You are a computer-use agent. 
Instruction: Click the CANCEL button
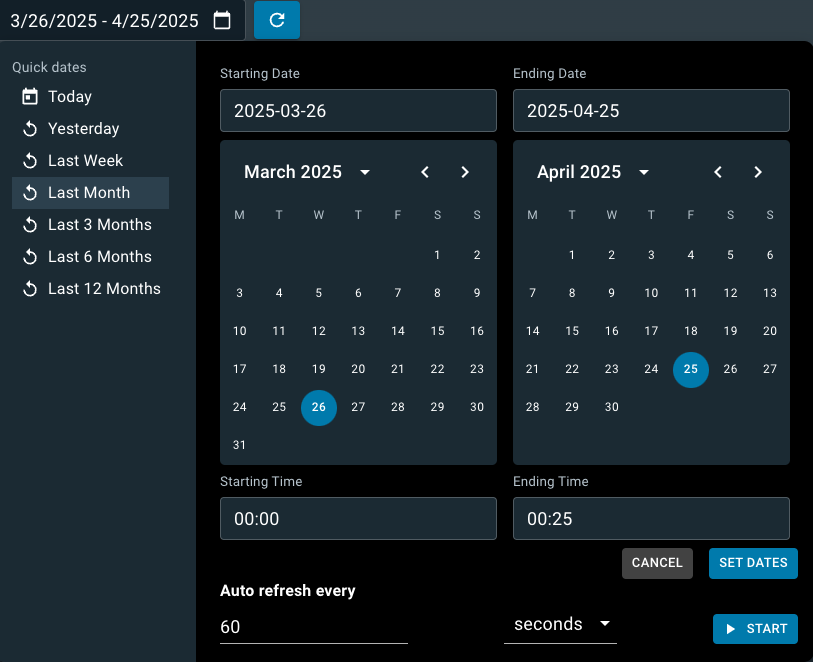click(x=657, y=563)
